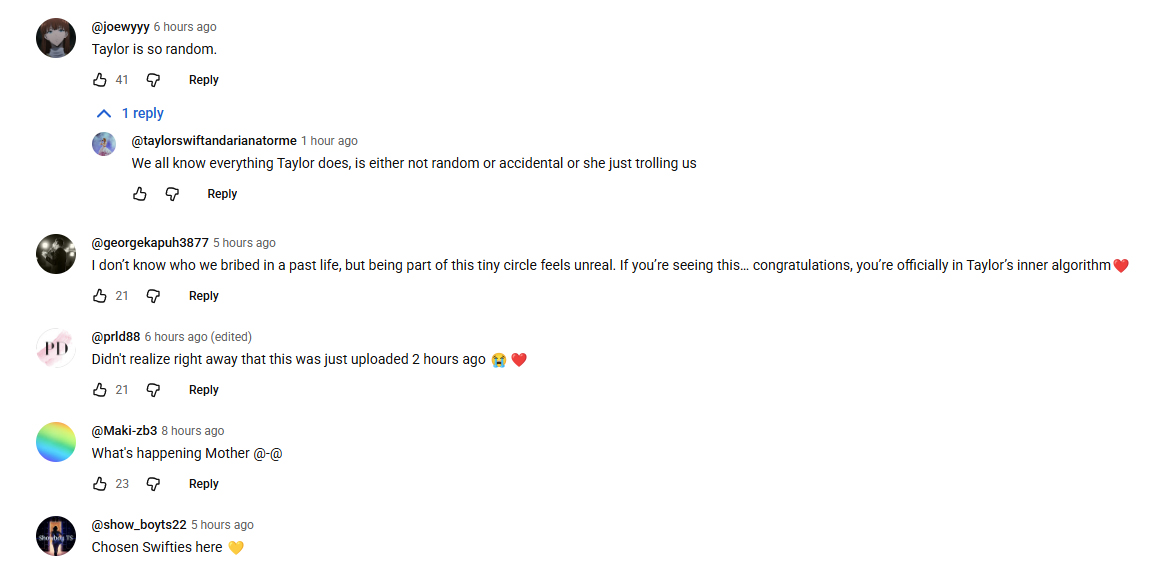Reply to the @taylorswiftandarianatorme reply

[x=222, y=194]
